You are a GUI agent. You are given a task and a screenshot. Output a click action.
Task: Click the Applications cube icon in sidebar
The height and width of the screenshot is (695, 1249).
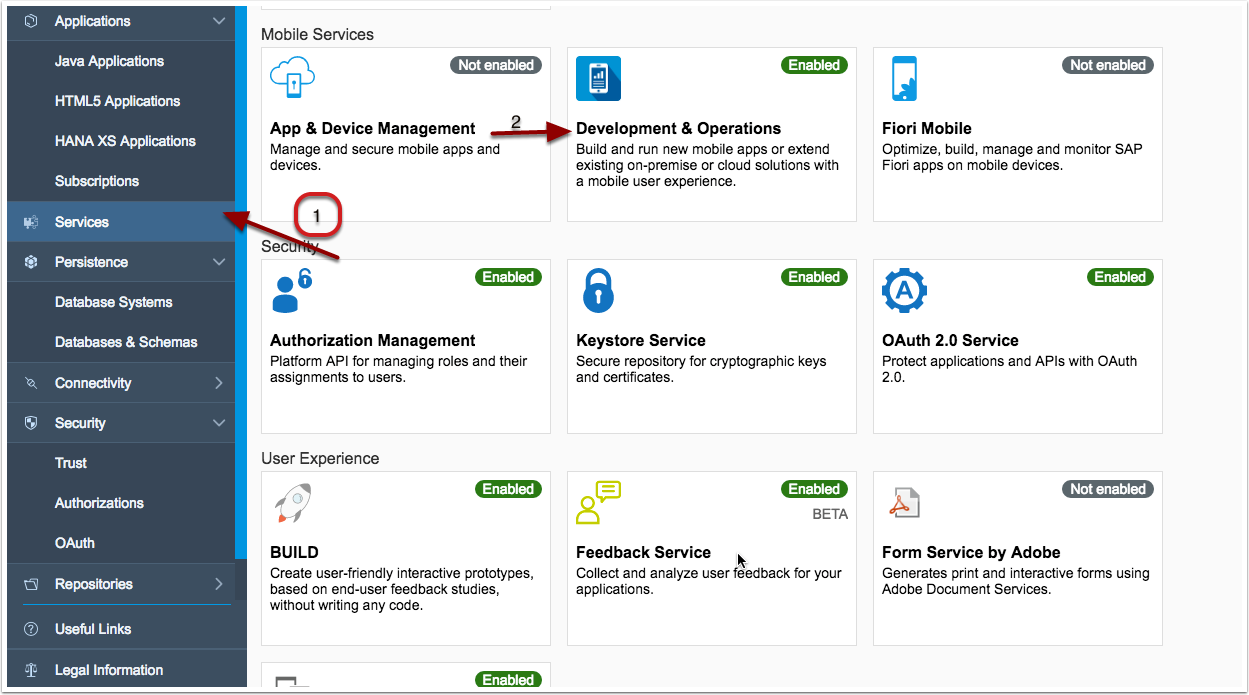(31, 21)
